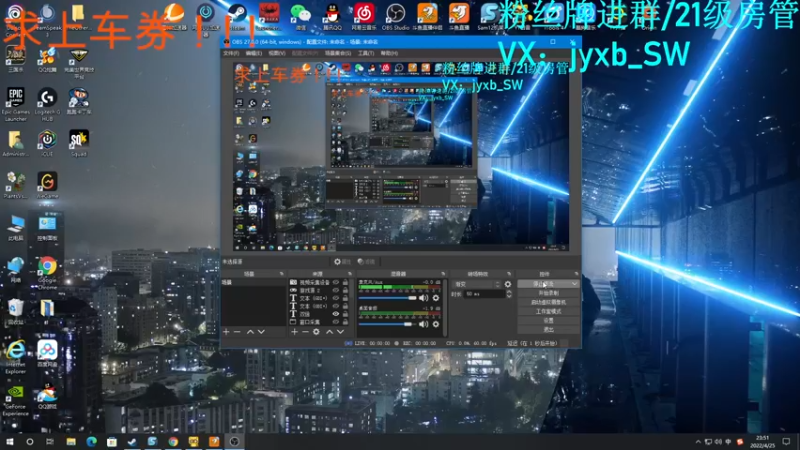Click the 开始录制 start recording button

click(x=548, y=293)
